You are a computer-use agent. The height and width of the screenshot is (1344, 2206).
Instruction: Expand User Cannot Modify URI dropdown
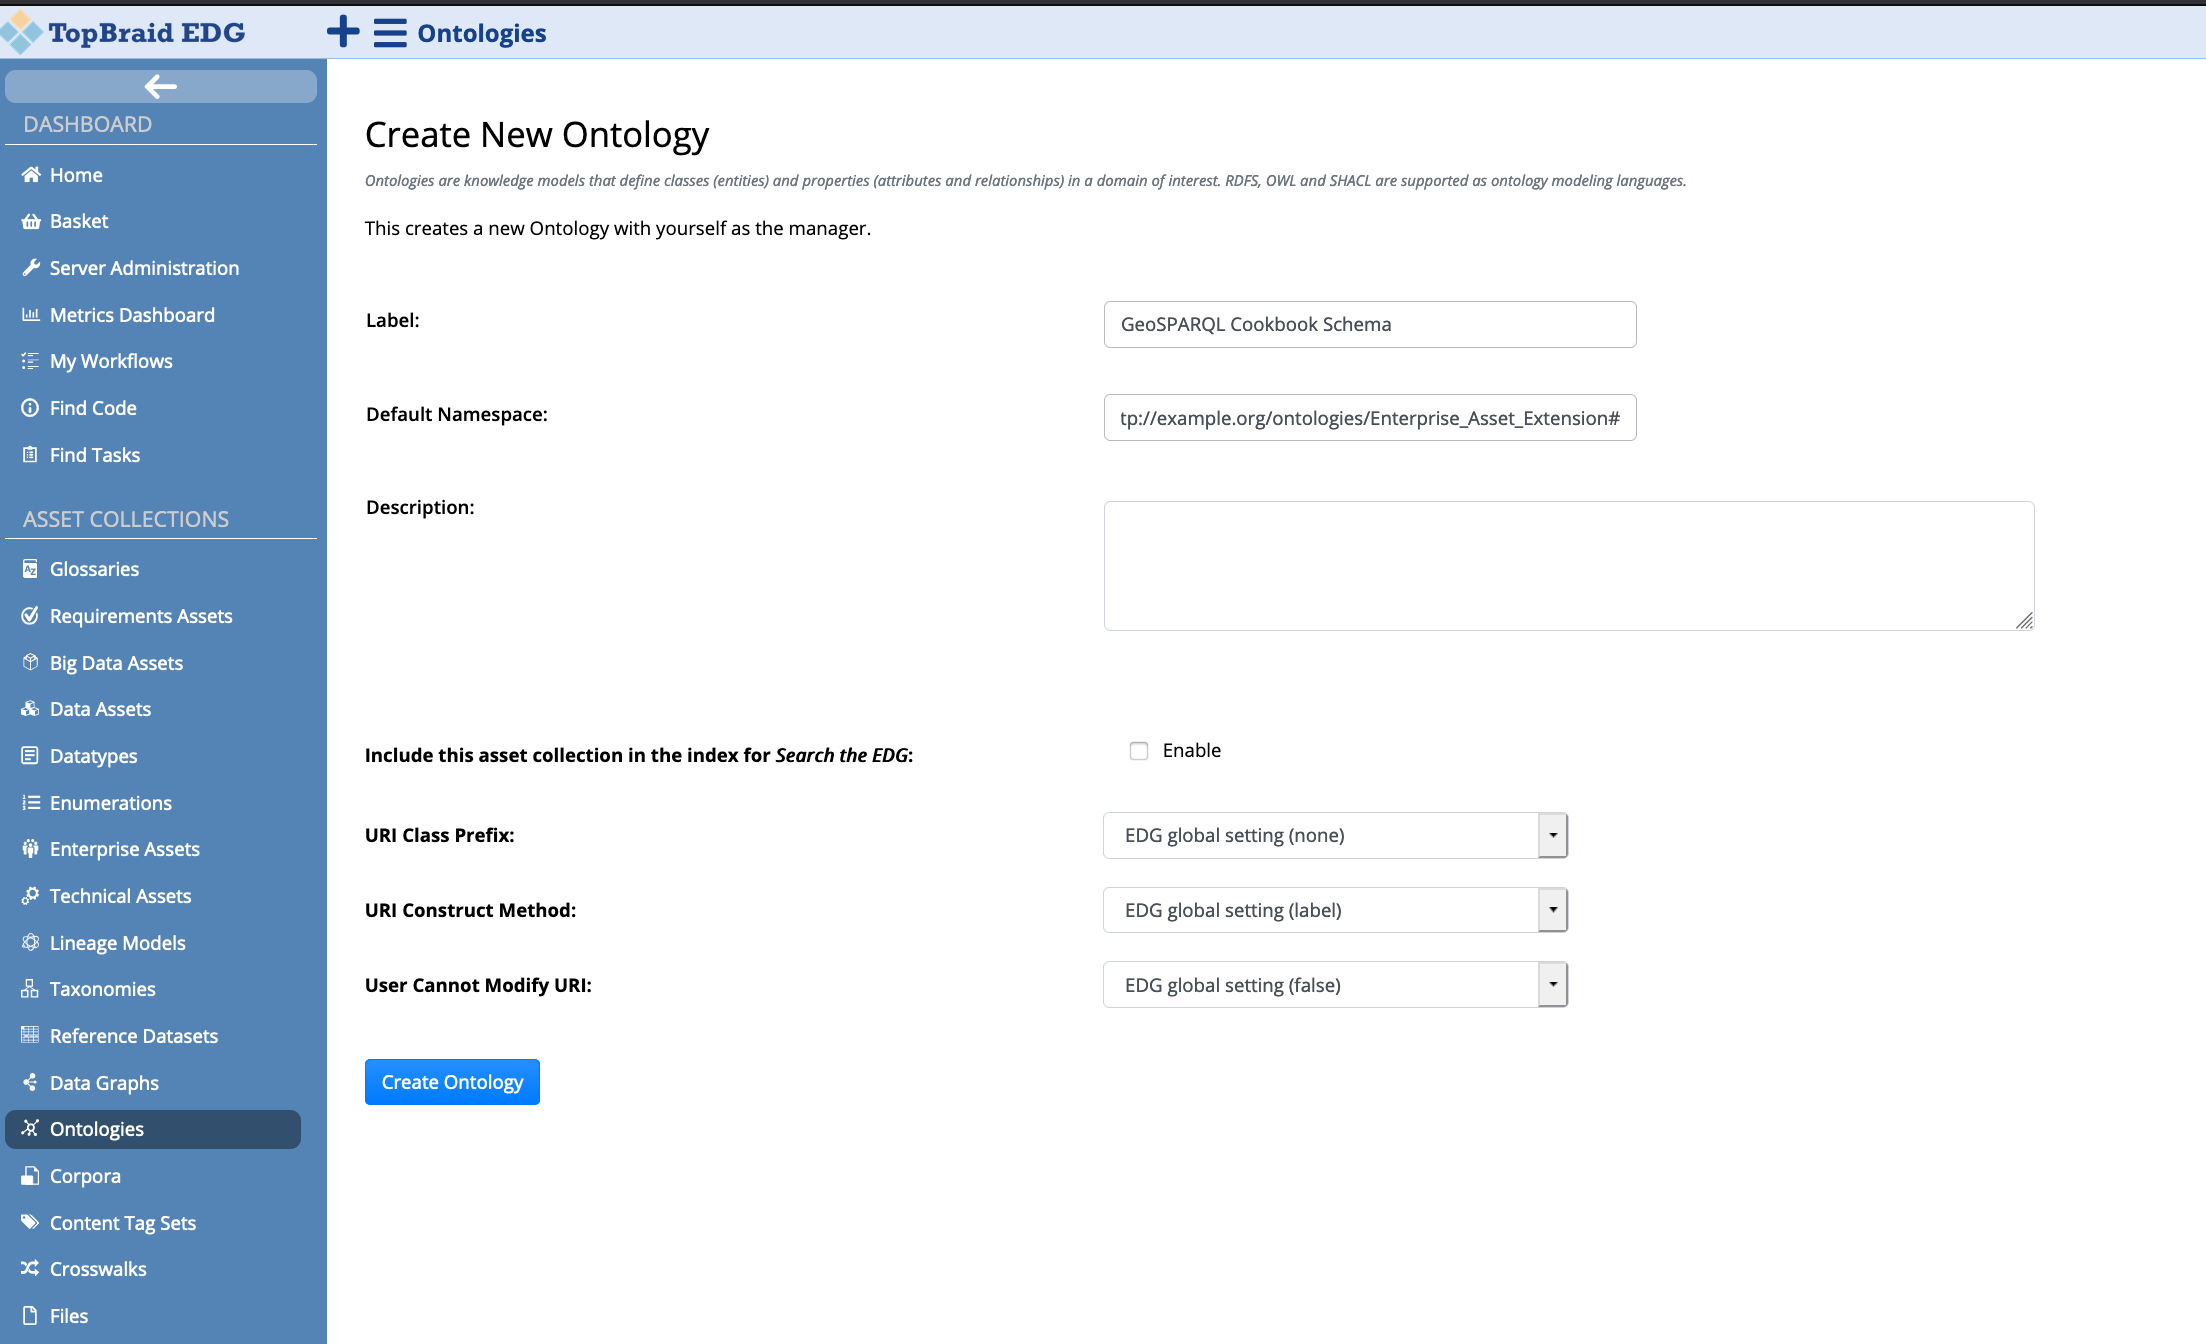[x=1552, y=985]
